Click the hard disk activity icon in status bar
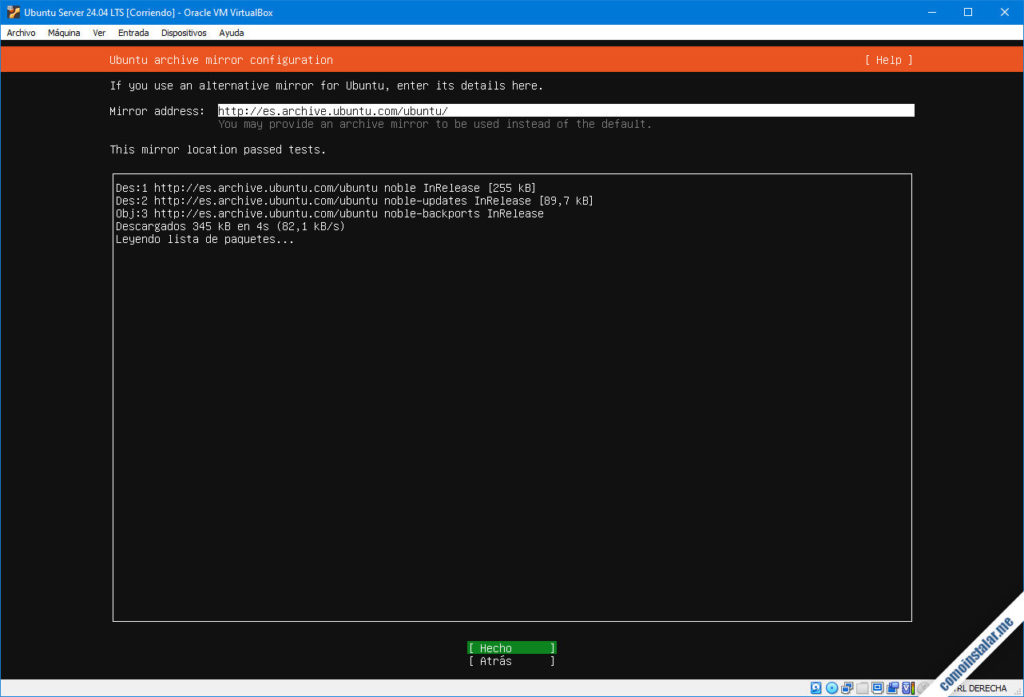This screenshot has height=697, width=1024. (x=816, y=688)
